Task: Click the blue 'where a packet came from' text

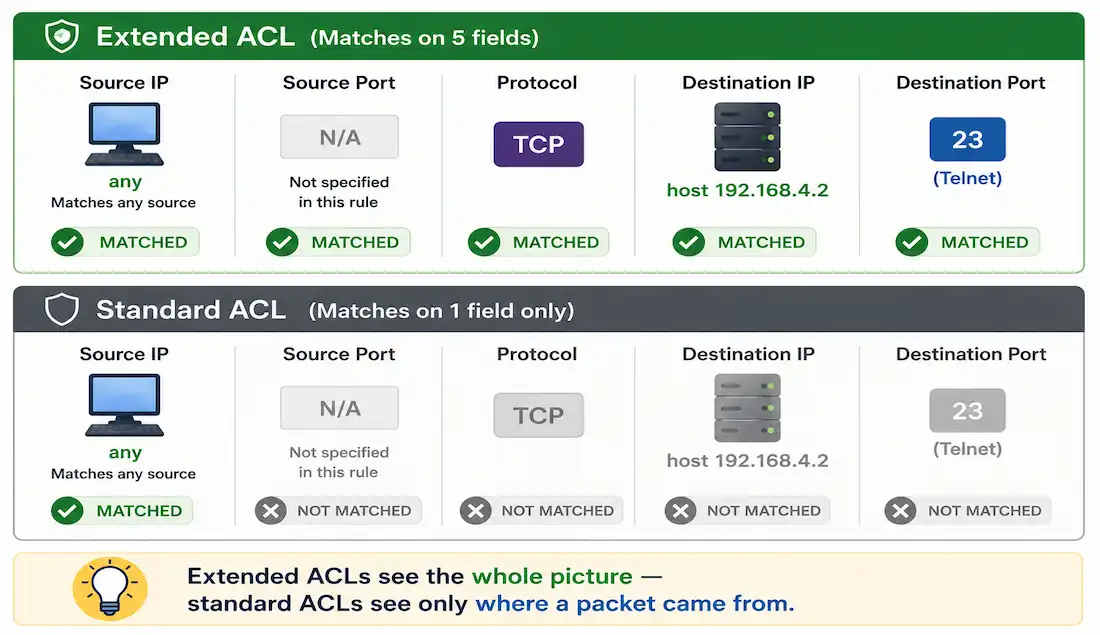Action: [x=635, y=603]
